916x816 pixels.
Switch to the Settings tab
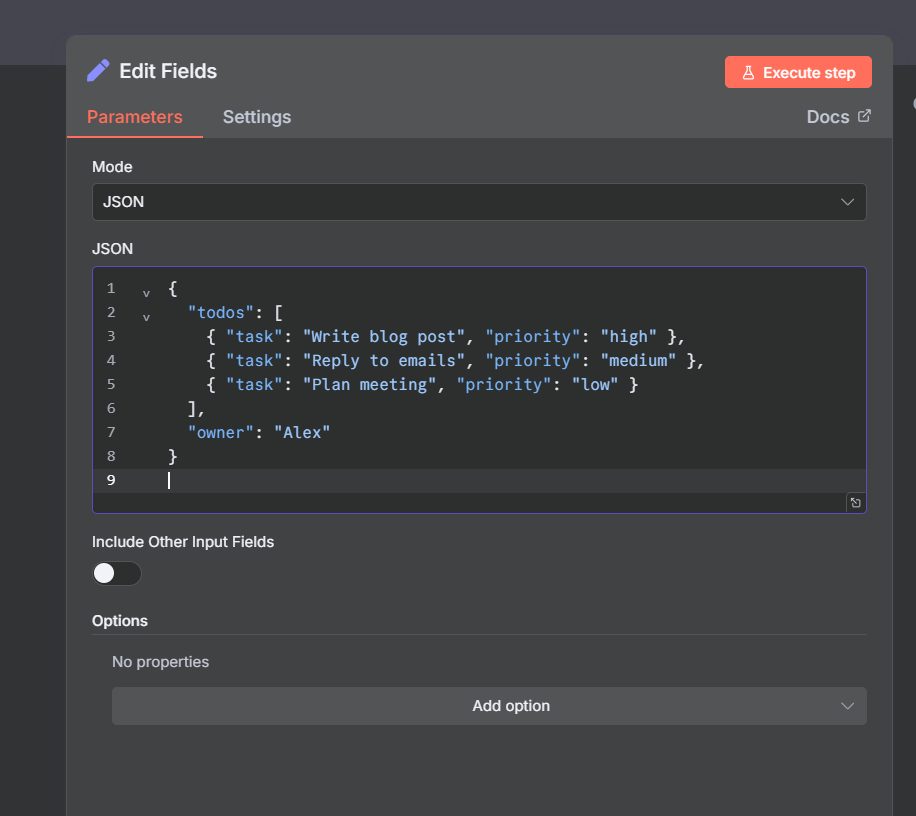point(256,117)
